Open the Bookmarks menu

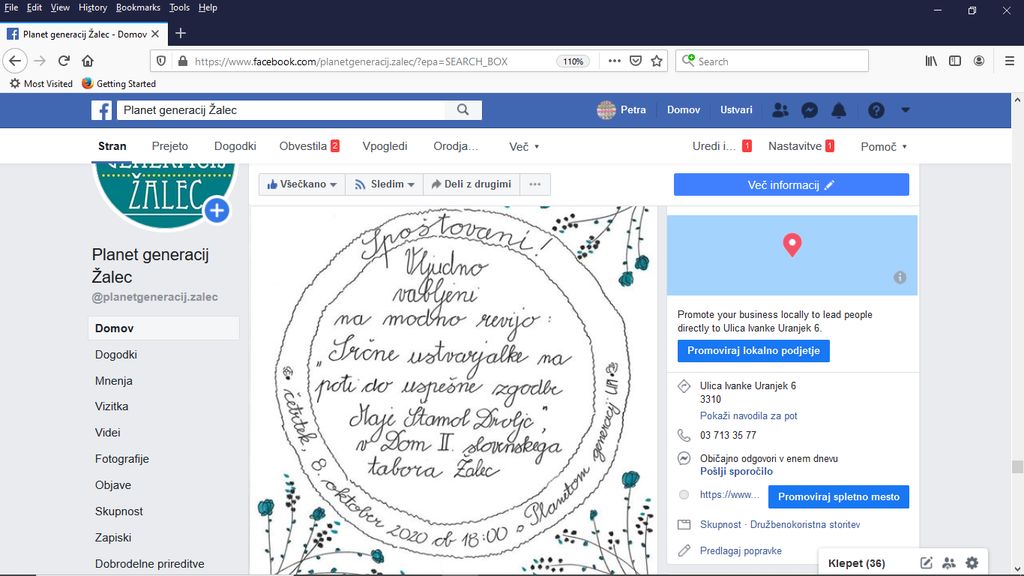point(137,7)
